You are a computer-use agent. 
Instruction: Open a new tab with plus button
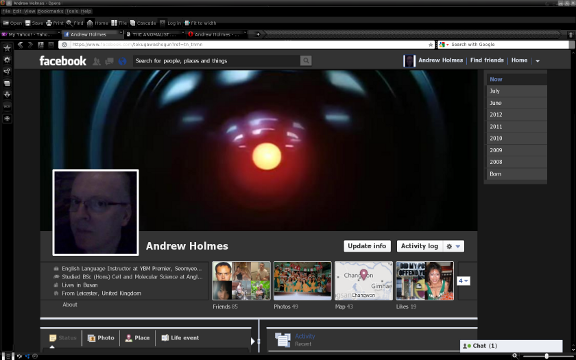[258, 34]
